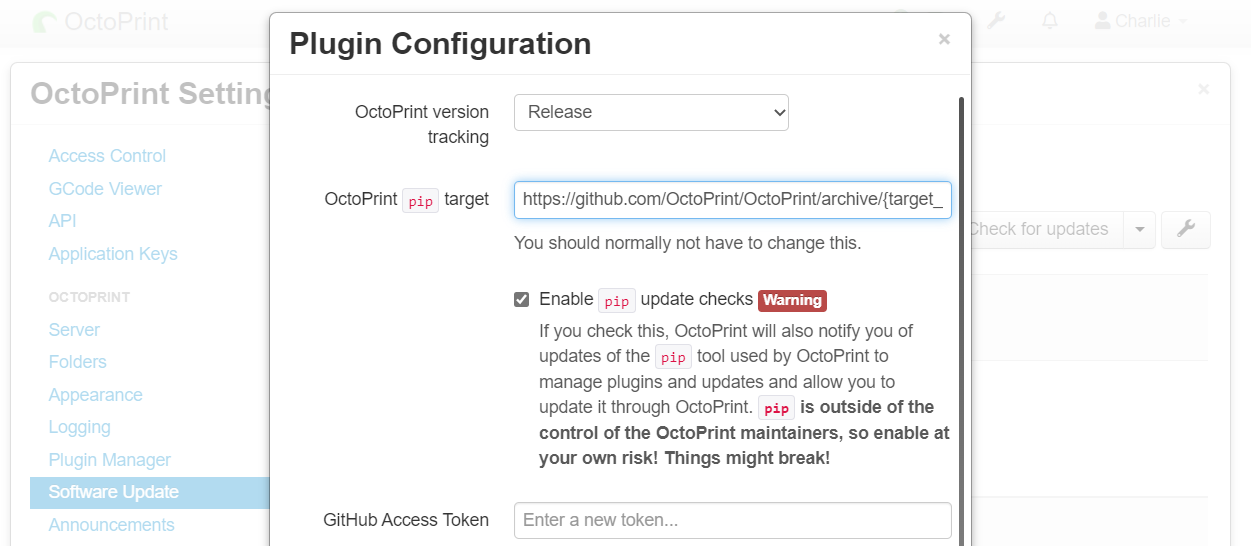Toggle Enable pip update checks checkbox
This screenshot has height=546, width=1251.
521,300
